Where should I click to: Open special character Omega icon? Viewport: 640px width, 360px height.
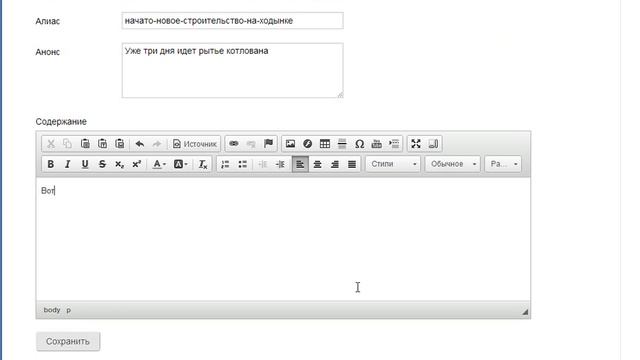coord(359,144)
